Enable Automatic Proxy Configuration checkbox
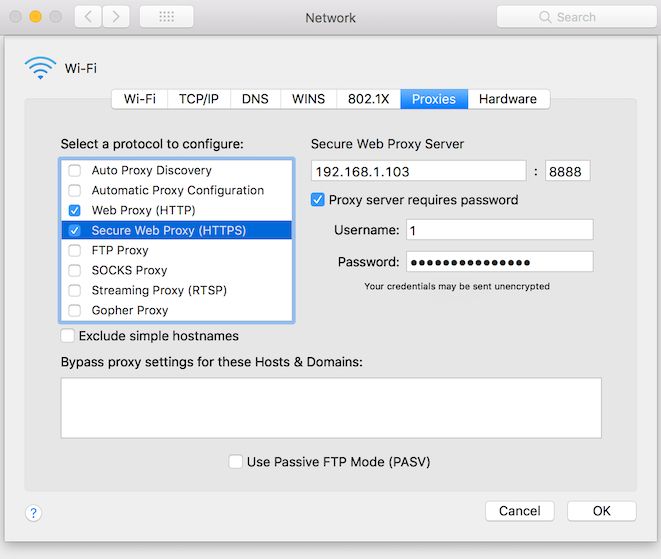Screen dimensions: 661x559 tap(75, 190)
